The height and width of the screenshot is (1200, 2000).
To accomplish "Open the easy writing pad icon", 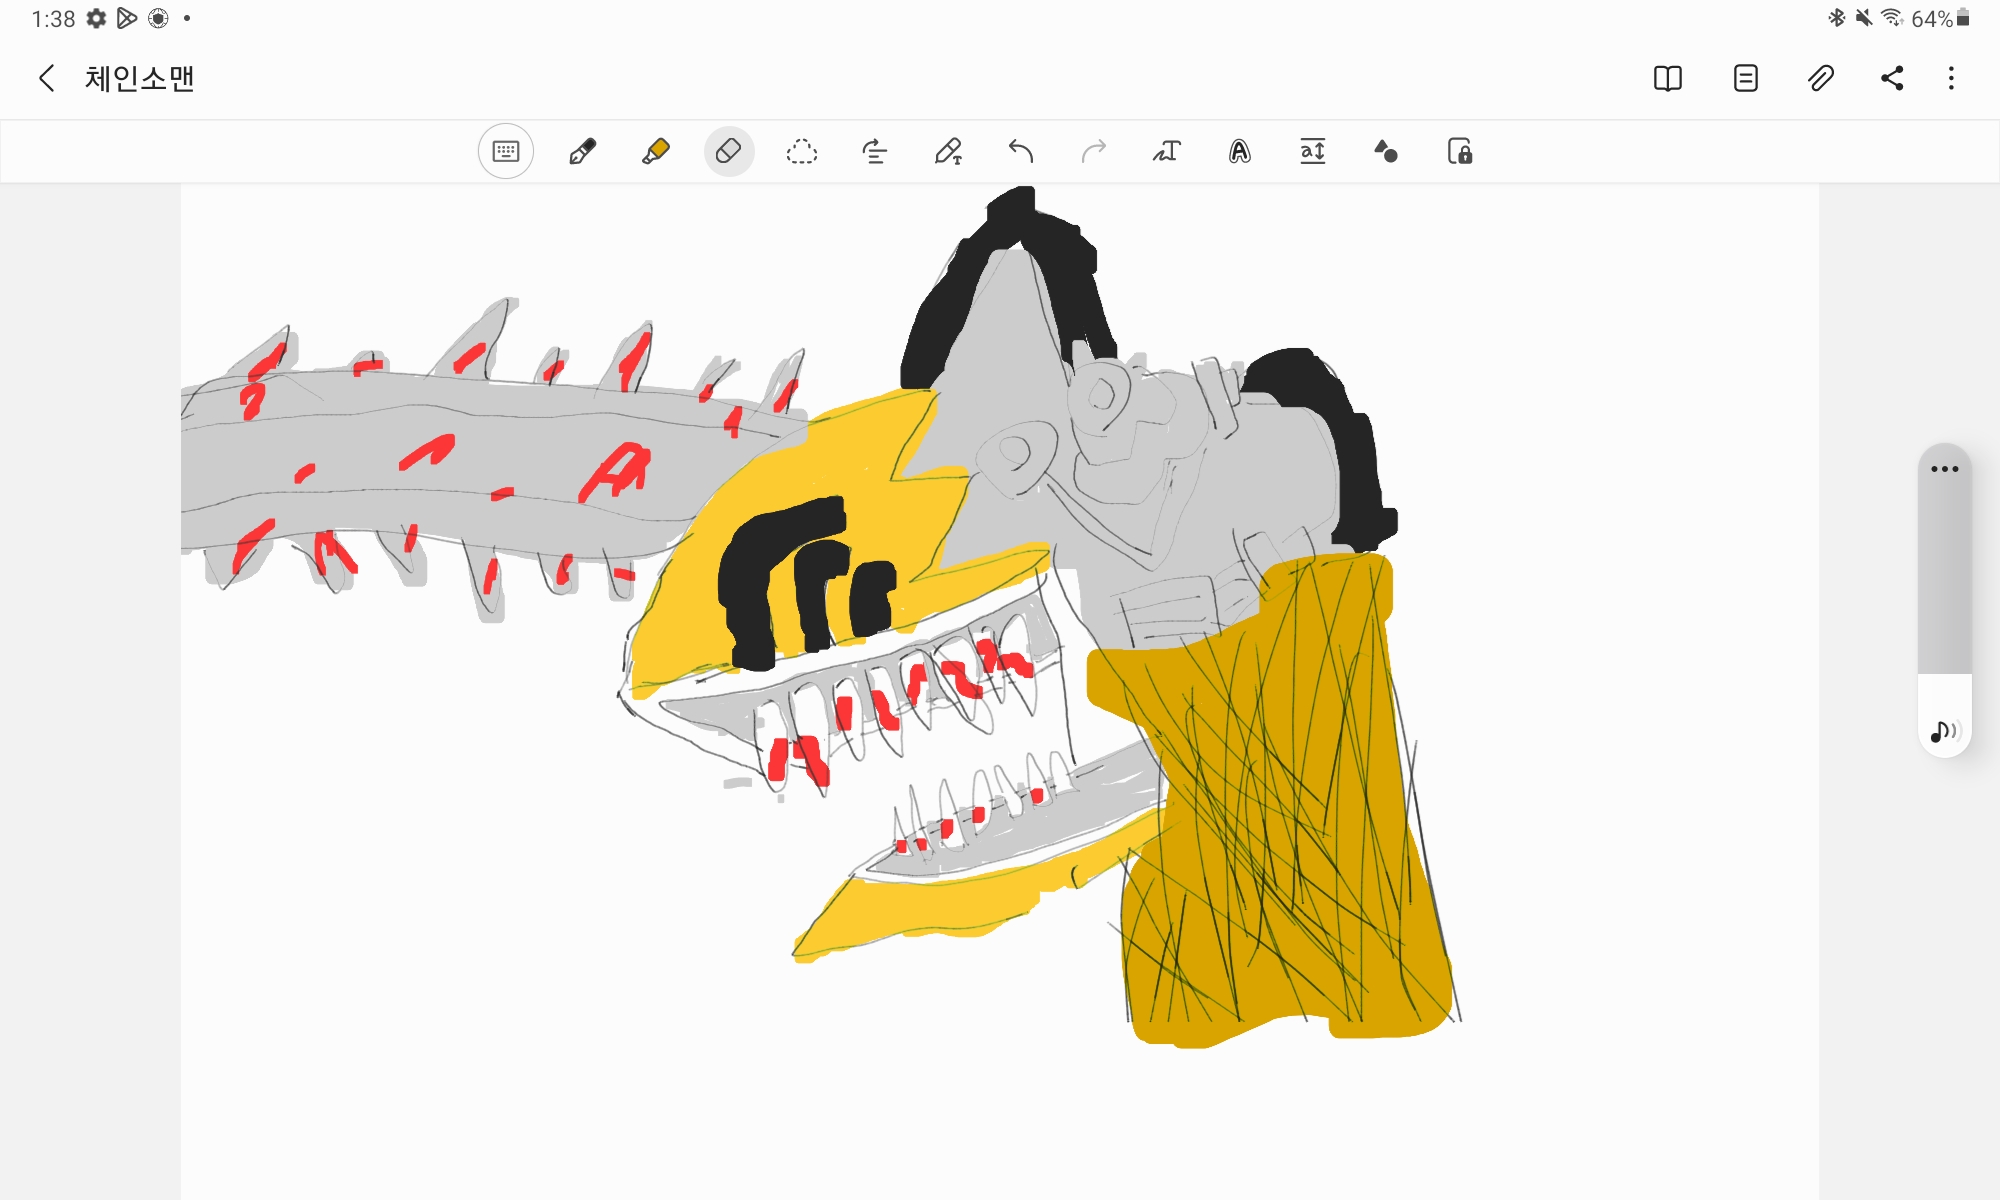I will [x=1313, y=152].
